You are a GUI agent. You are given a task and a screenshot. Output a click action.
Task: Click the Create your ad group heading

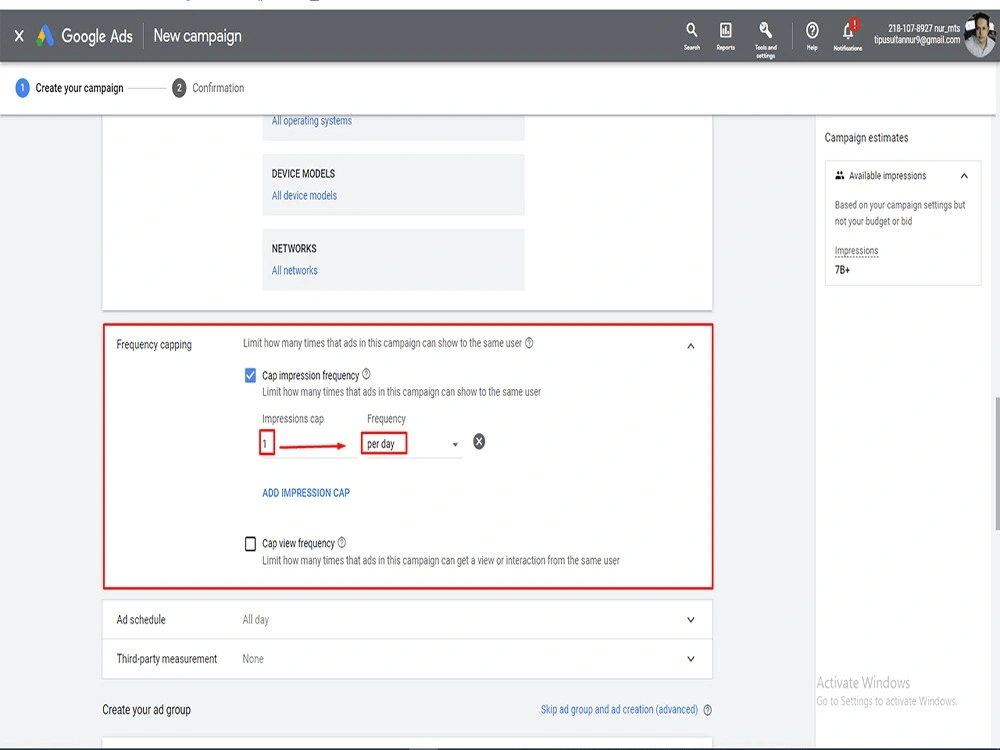pyautogui.click(x=146, y=710)
